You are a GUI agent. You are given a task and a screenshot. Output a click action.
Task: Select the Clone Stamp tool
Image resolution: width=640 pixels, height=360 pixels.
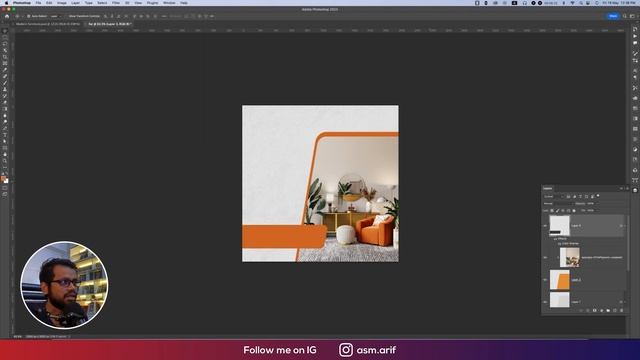pos(5,89)
